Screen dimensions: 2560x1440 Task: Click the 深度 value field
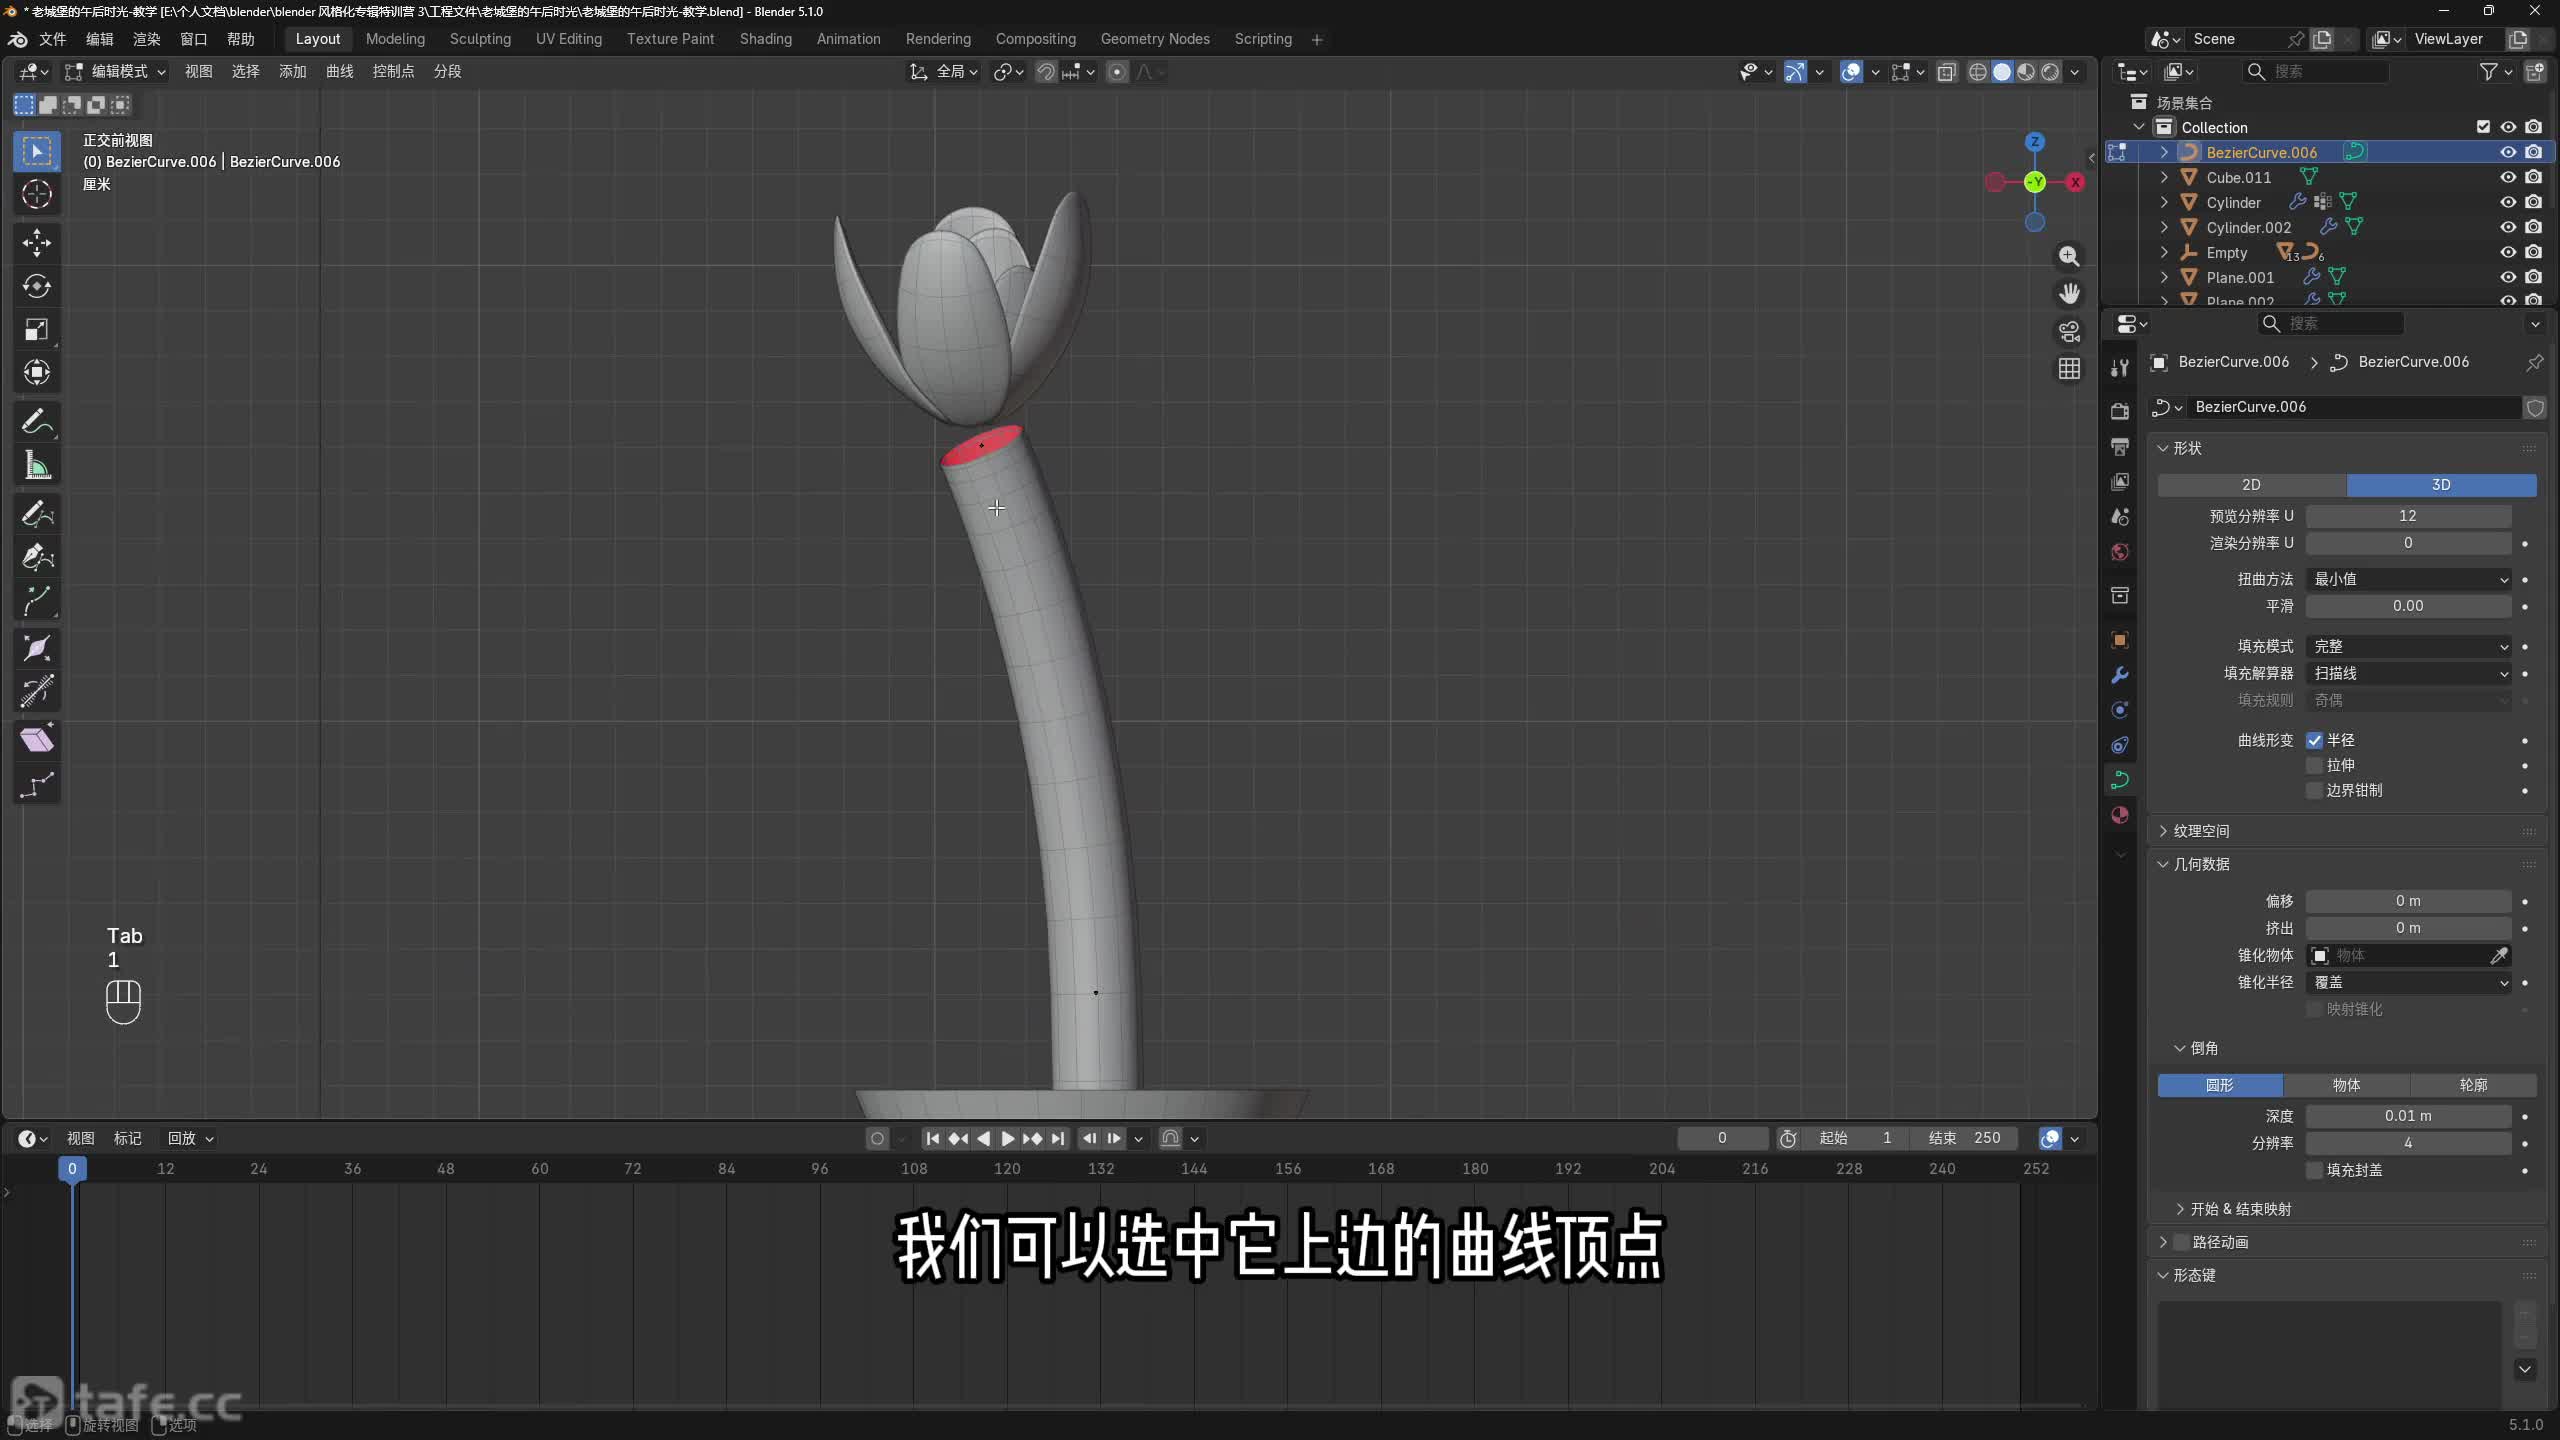coord(2408,1116)
